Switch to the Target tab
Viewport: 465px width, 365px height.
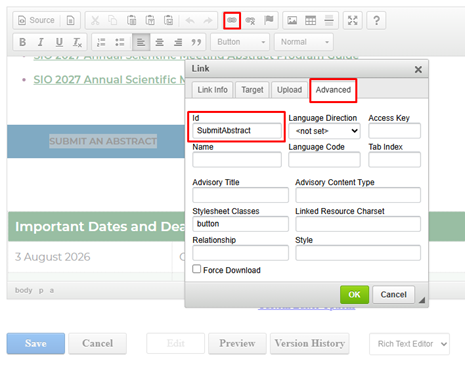click(252, 90)
